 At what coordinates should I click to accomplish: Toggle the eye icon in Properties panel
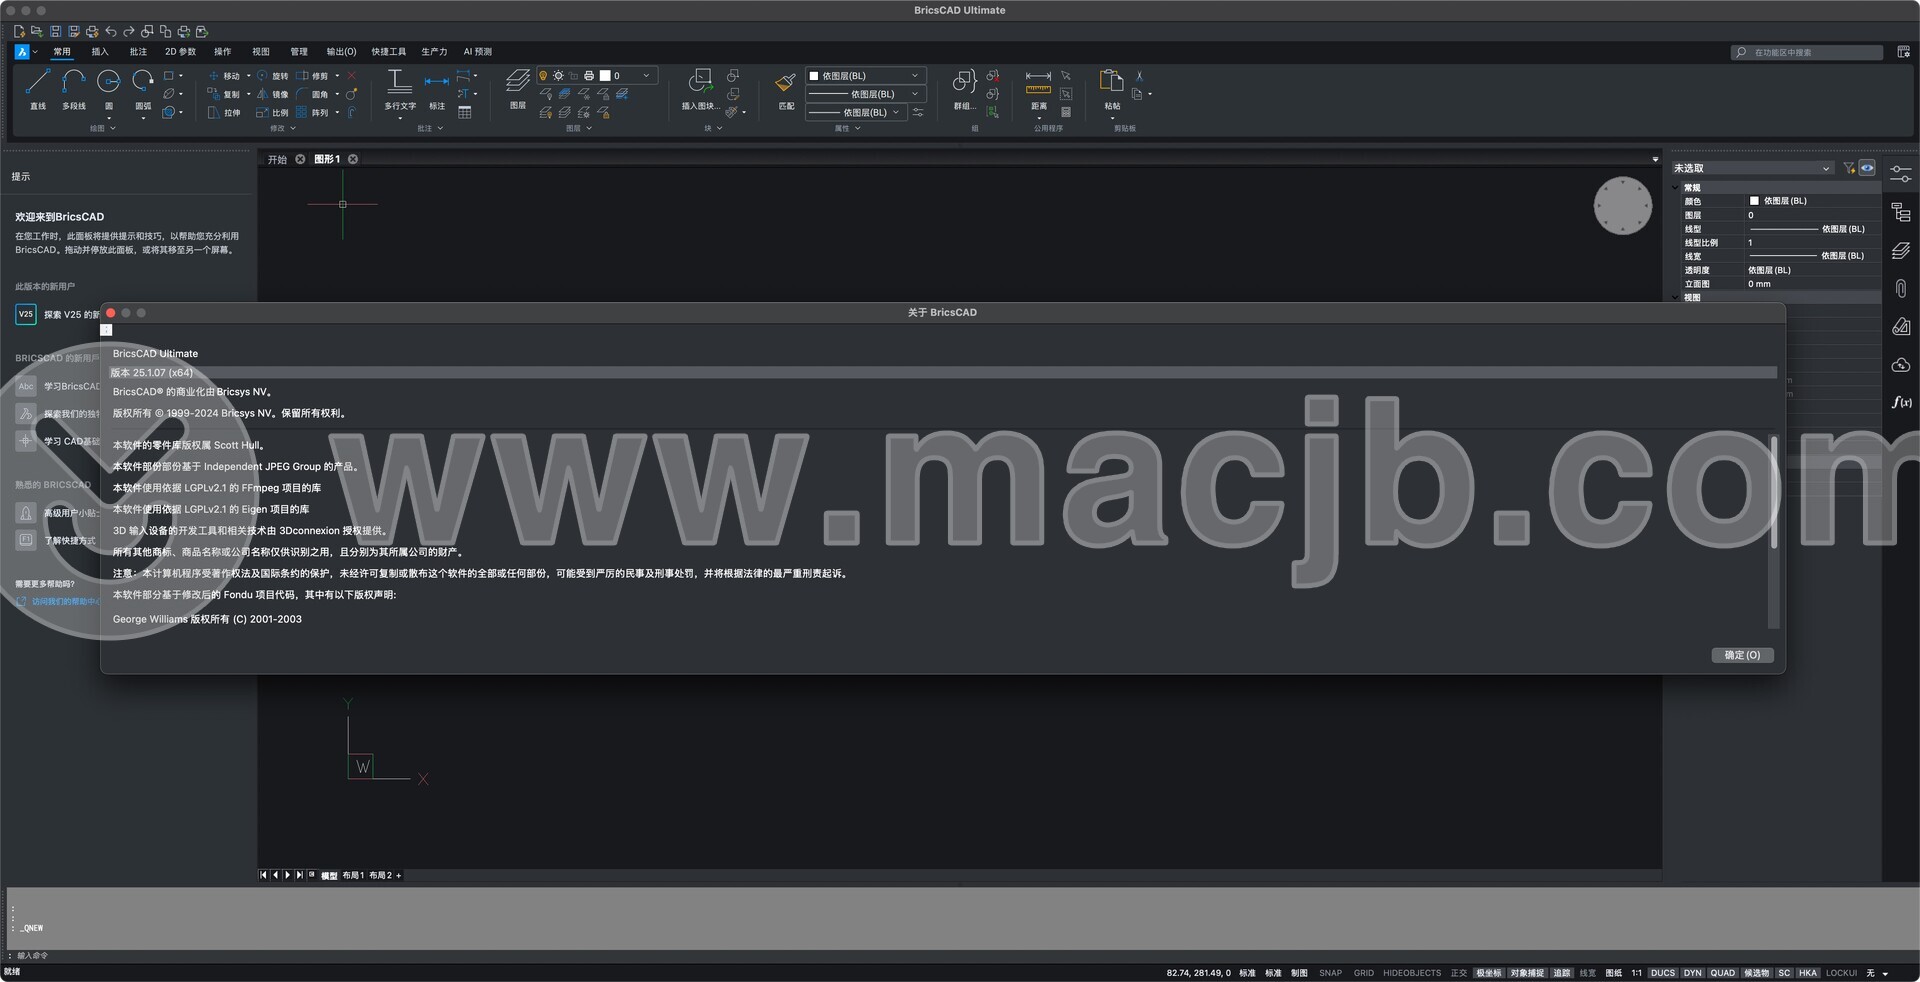tap(1867, 168)
